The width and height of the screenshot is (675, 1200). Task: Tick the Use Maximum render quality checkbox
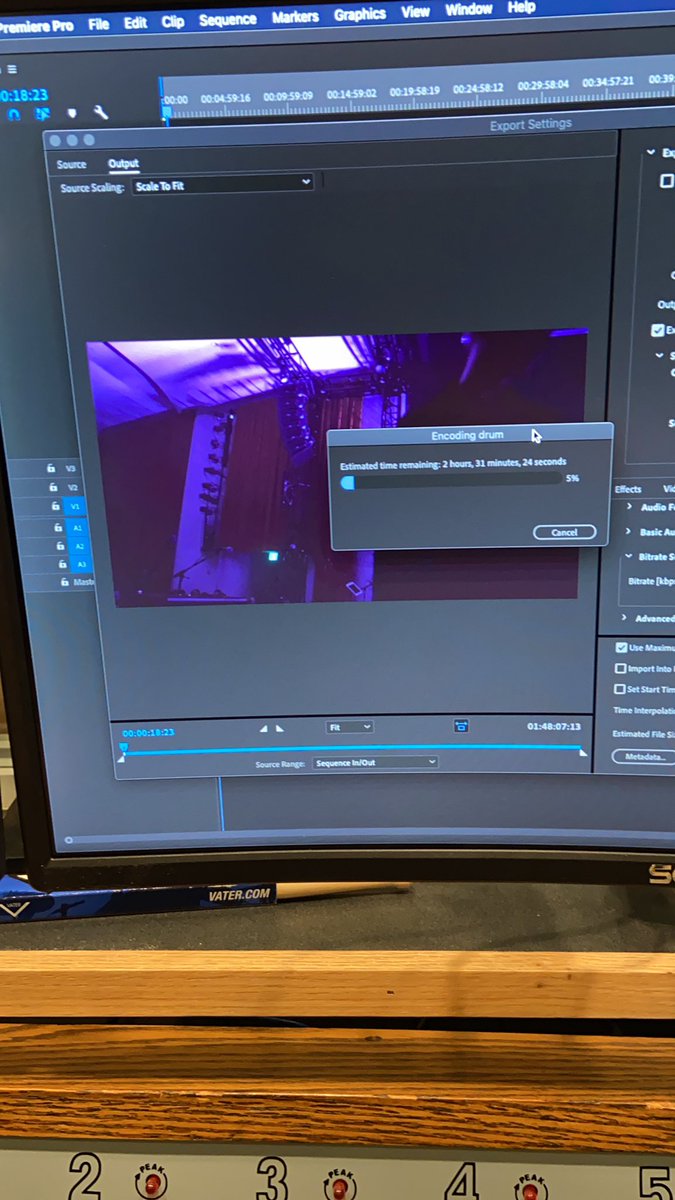pyautogui.click(x=621, y=648)
